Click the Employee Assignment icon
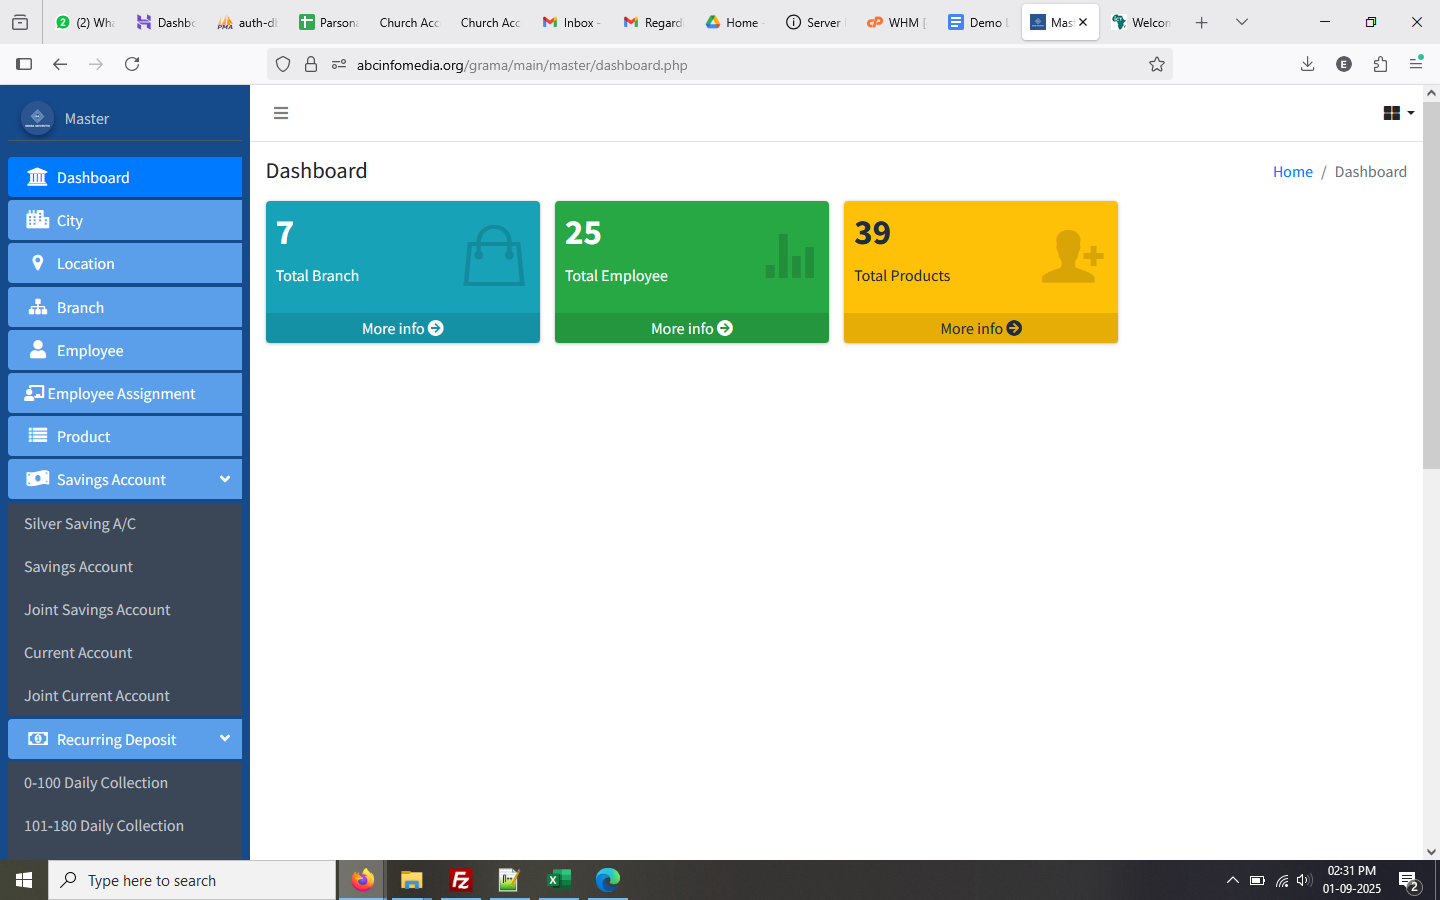The width and height of the screenshot is (1440, 900). pos(34,393)
